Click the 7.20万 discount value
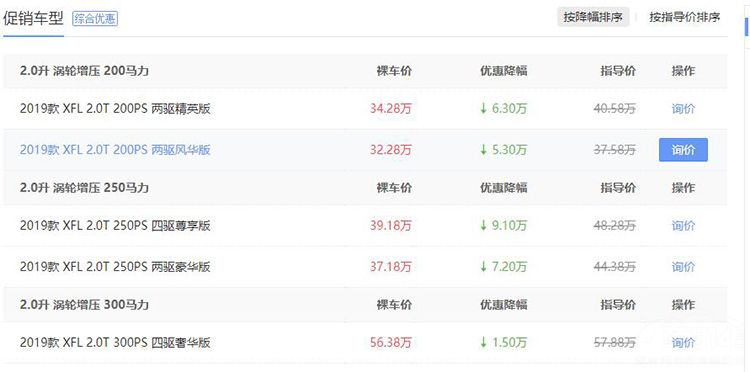 509,266
